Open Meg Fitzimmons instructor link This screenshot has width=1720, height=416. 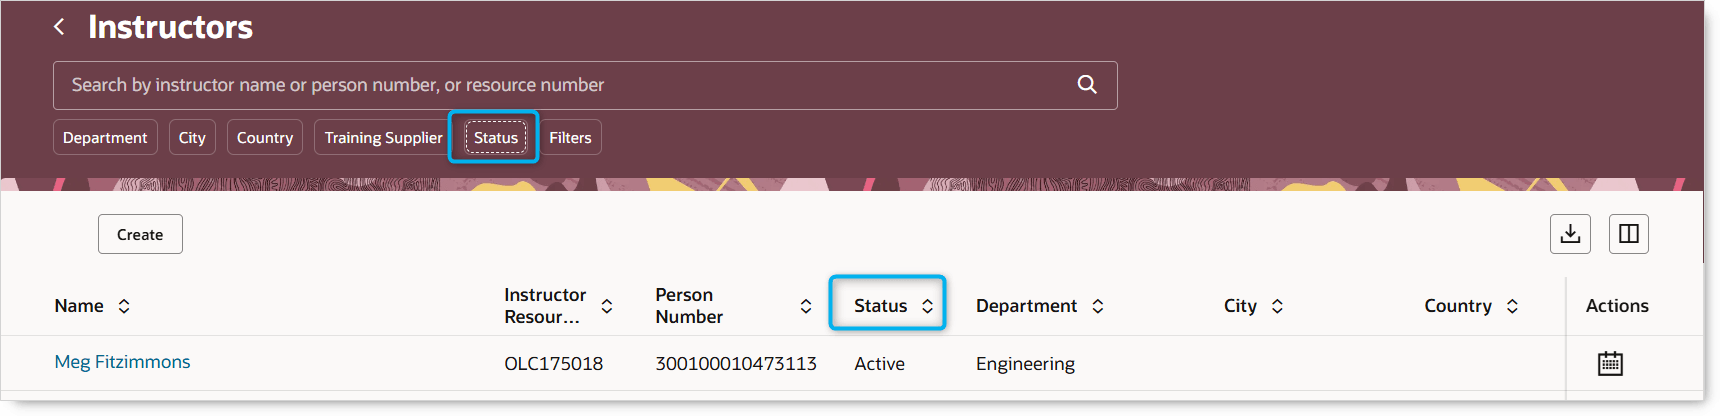click(x=122, y=362)
